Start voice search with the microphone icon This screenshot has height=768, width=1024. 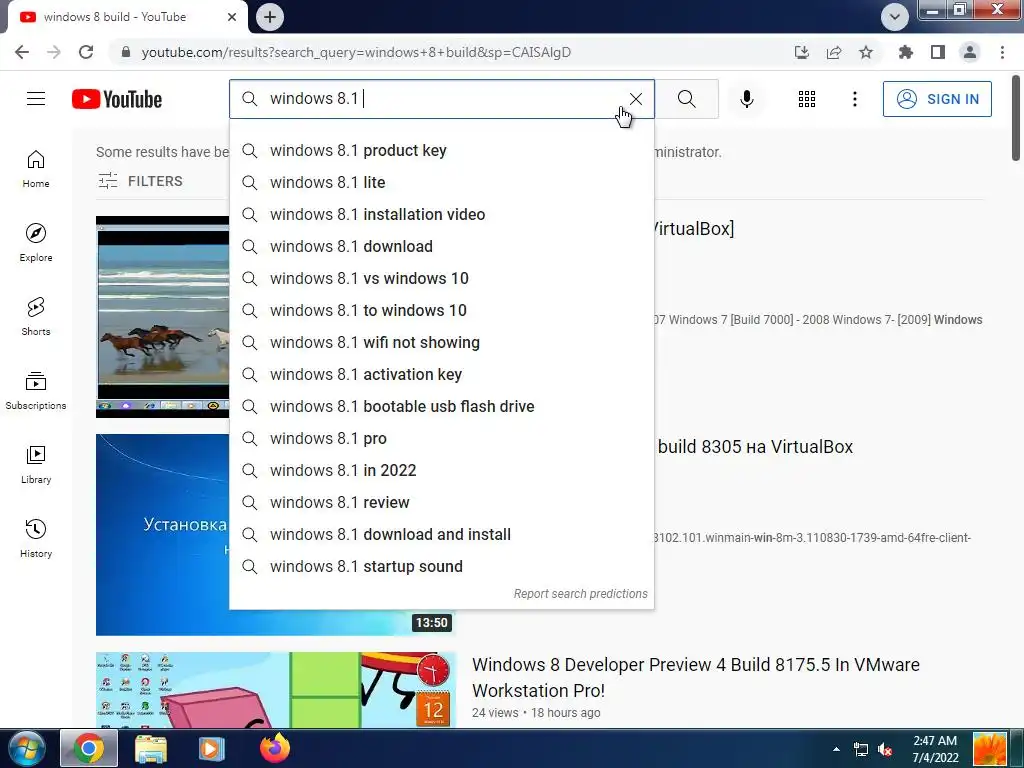pyautogui.click(x=746, y=99)
